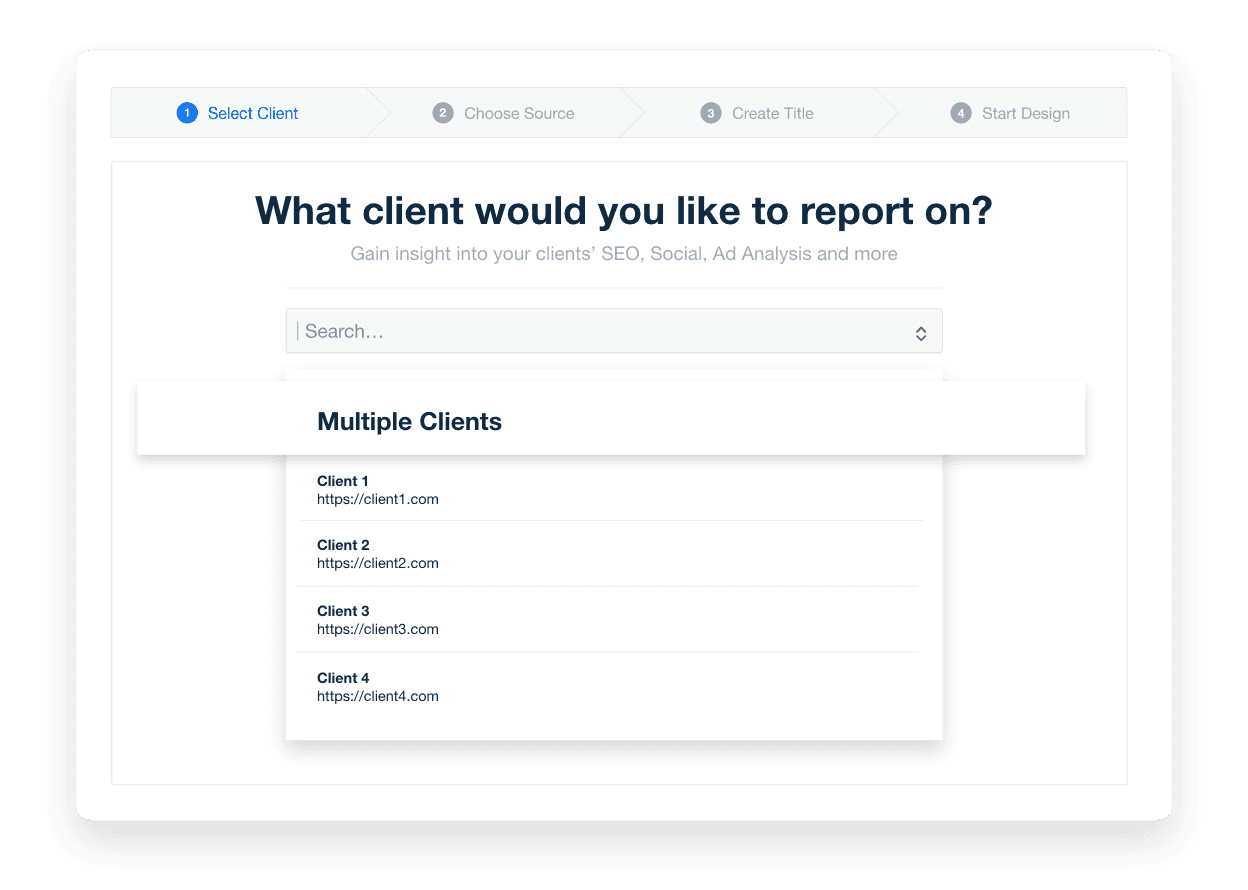Click the https://client1.com URL

tap(378, 499)
